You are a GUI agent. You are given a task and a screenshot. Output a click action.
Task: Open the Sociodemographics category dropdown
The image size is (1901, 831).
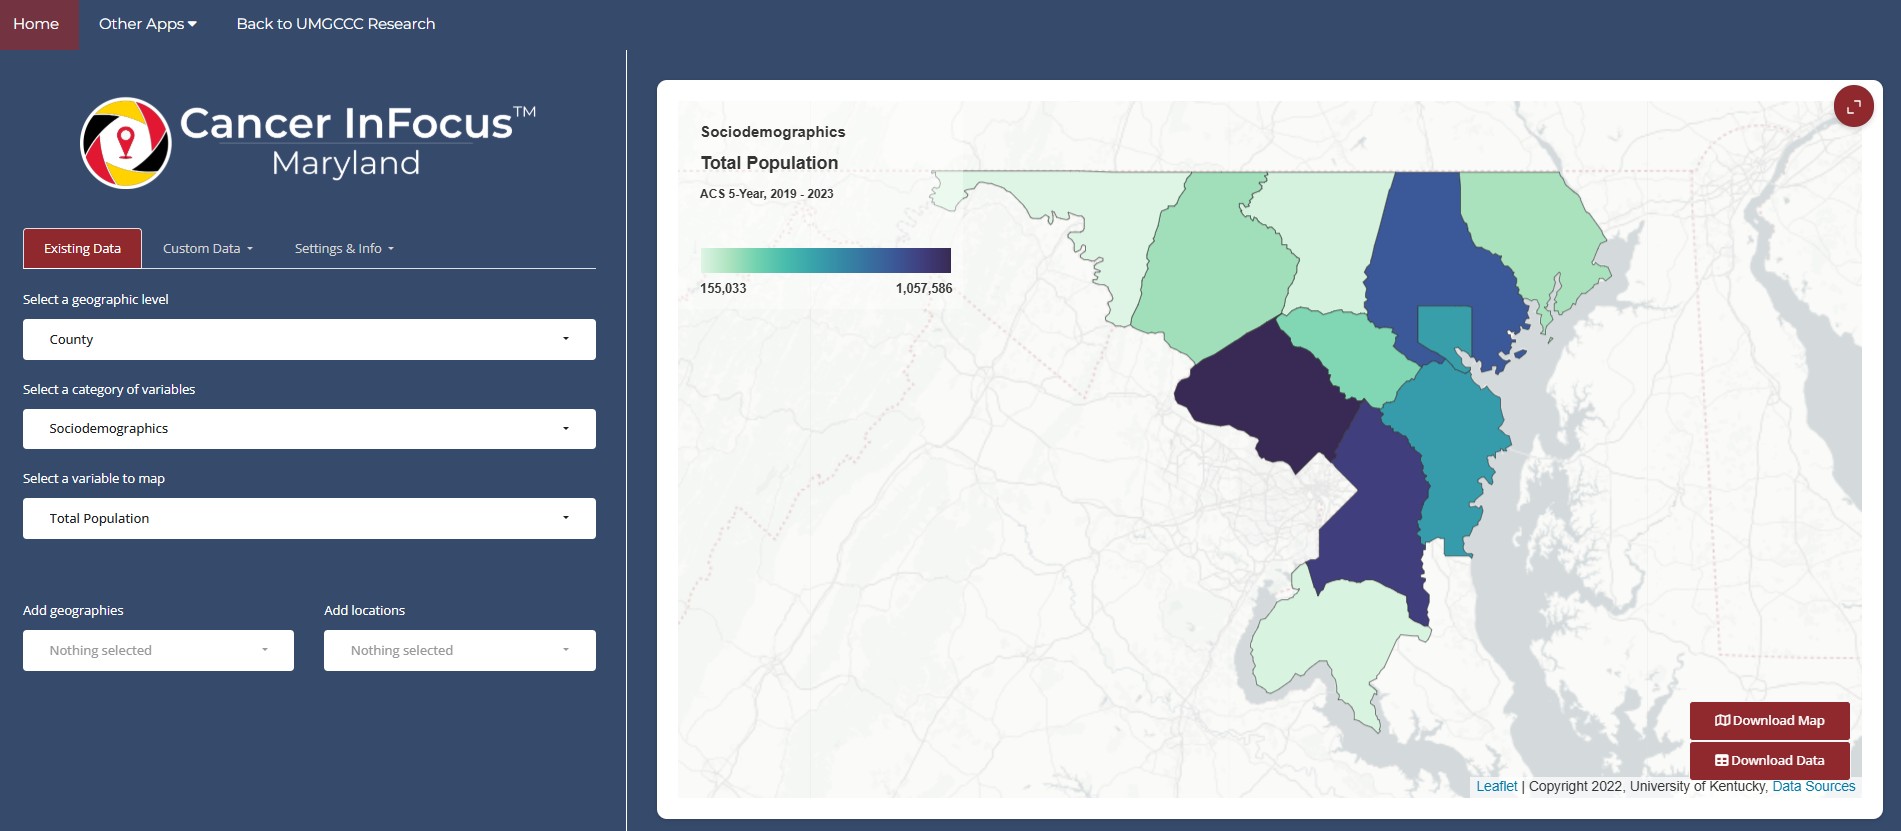click(309, 428)
